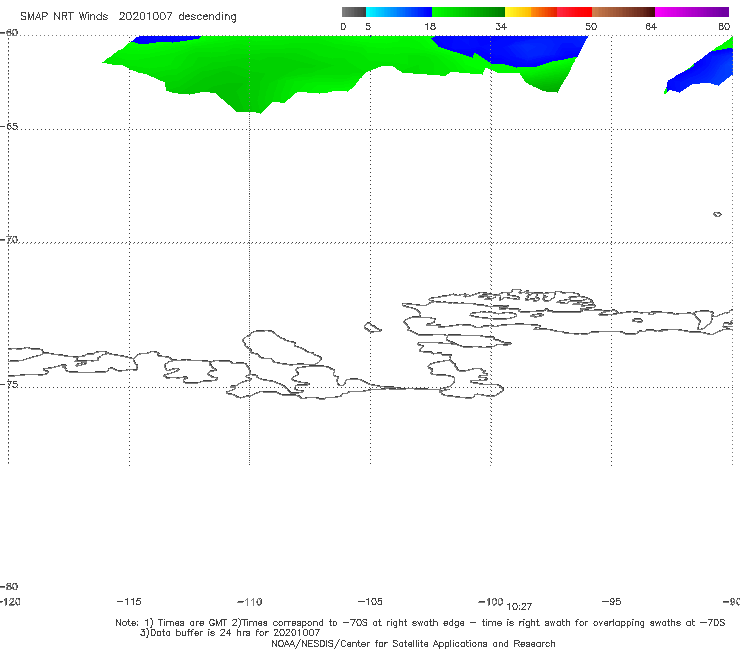Image resolution: width=740 pixels, height=650 pixels.
Task: Click the 'SMAP NRT Winds' title text
Action: (64, 16)
